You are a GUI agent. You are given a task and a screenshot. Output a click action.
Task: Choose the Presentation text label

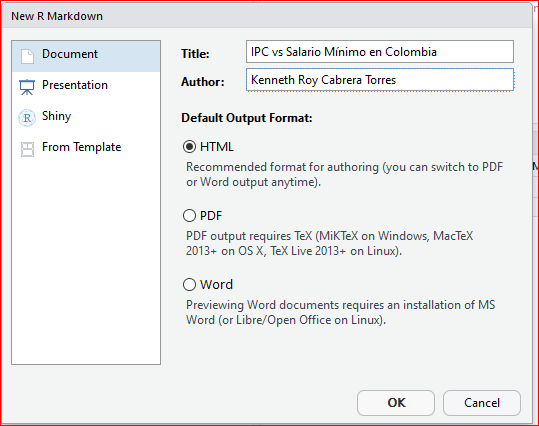pyautogui.click(x=75, y=85)
